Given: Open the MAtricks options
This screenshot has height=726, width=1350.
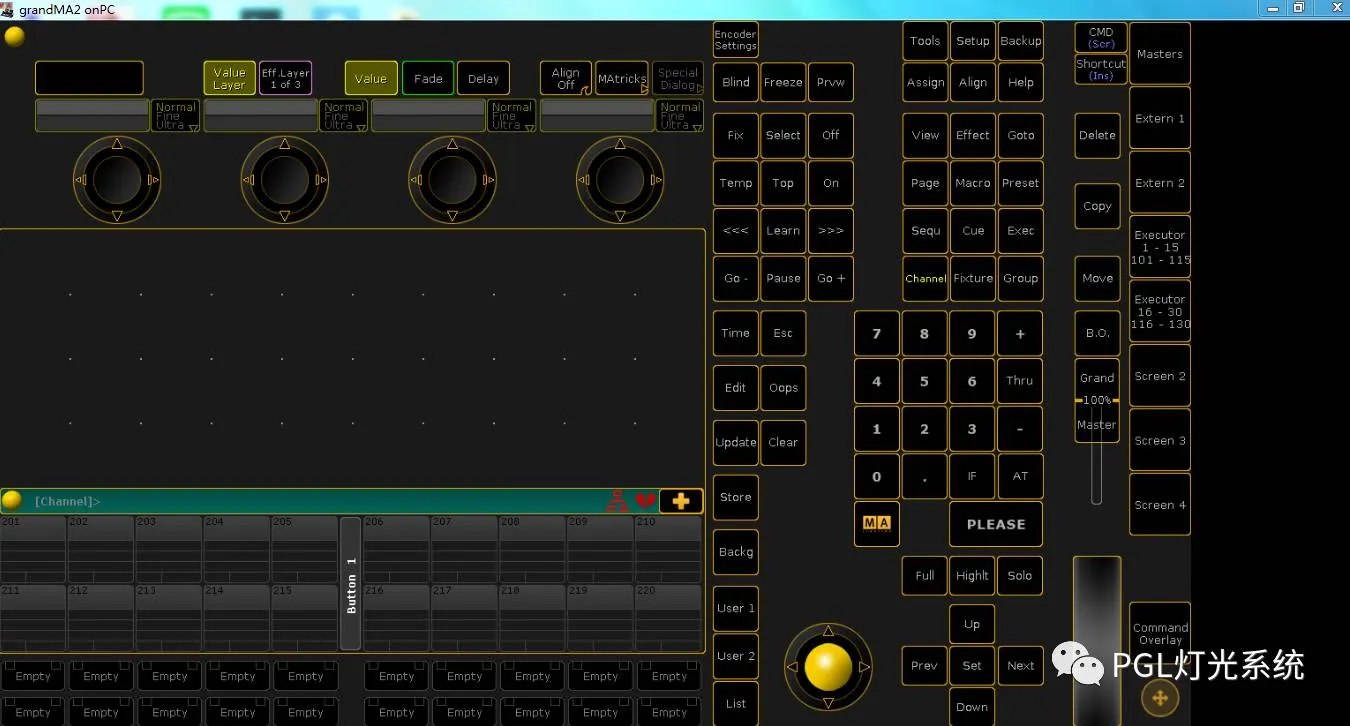Looking at the screenshot, I should [622, 78].
